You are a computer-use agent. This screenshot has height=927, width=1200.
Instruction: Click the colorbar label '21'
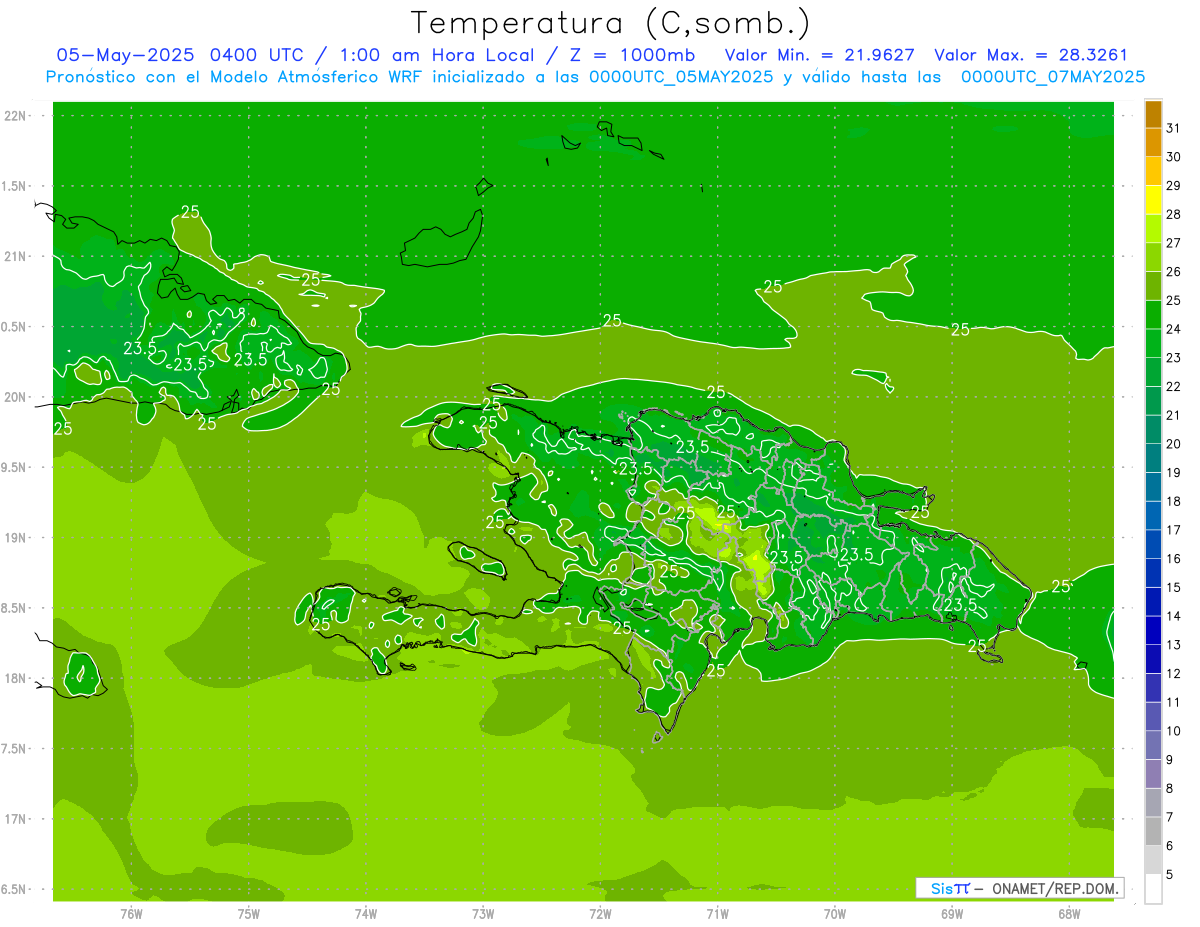[x=1174, y=415]
